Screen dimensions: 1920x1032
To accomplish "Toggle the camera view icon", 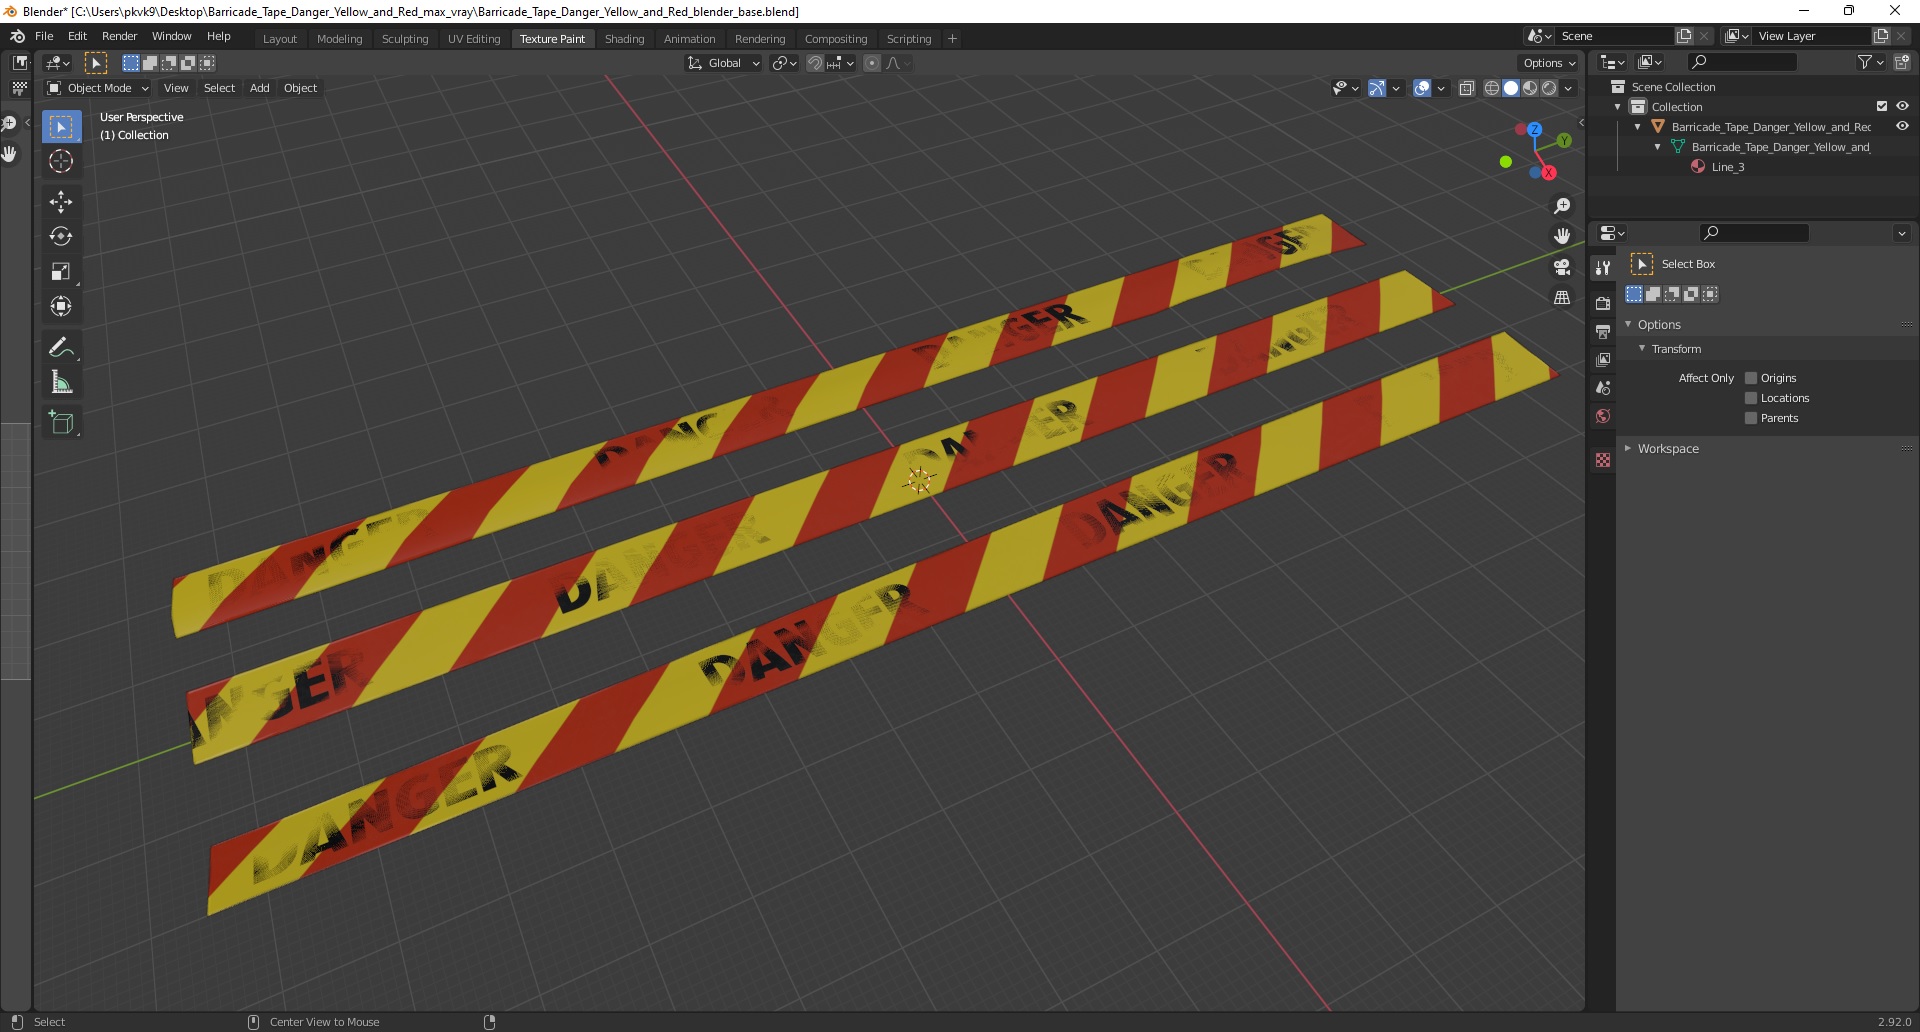I will (1562, 267).
